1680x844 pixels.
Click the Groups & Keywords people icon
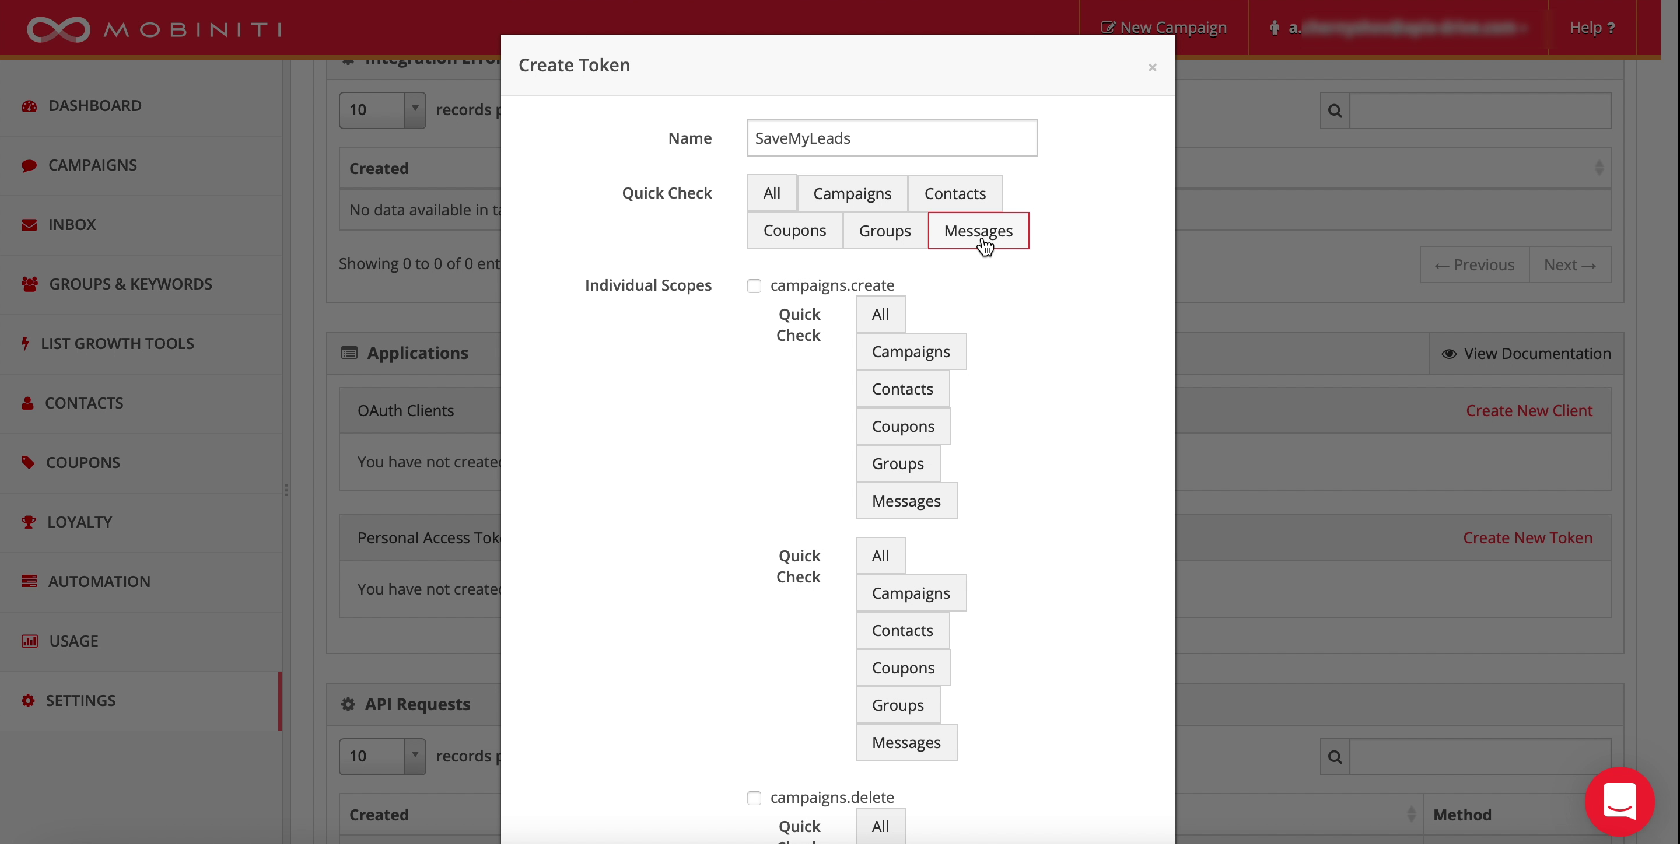(x=30, y=284)
